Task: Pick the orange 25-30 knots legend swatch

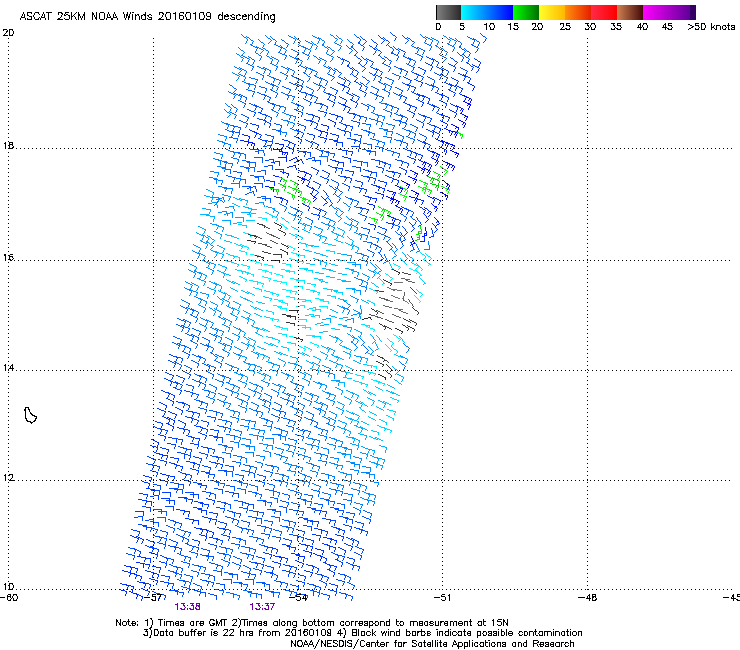Action: tap(578, 12)
